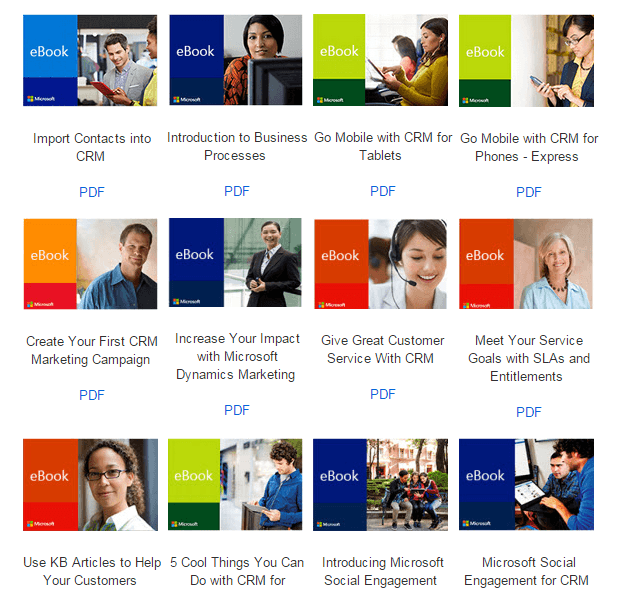628x590 pixels.
Task: Open the Meet Your Service Goals eBook cover
Action: pos(526,264)
